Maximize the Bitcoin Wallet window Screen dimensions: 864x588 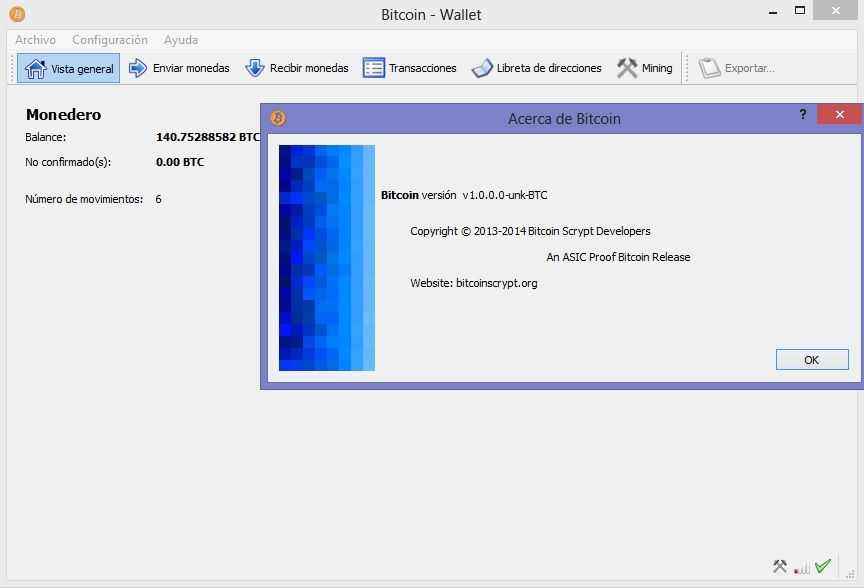[800, 10]
